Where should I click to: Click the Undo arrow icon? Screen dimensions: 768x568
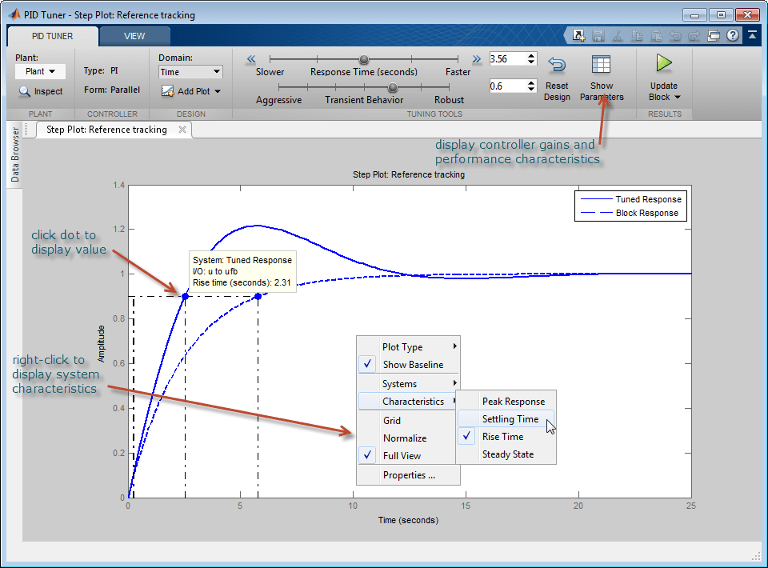(x=675, y=35)
